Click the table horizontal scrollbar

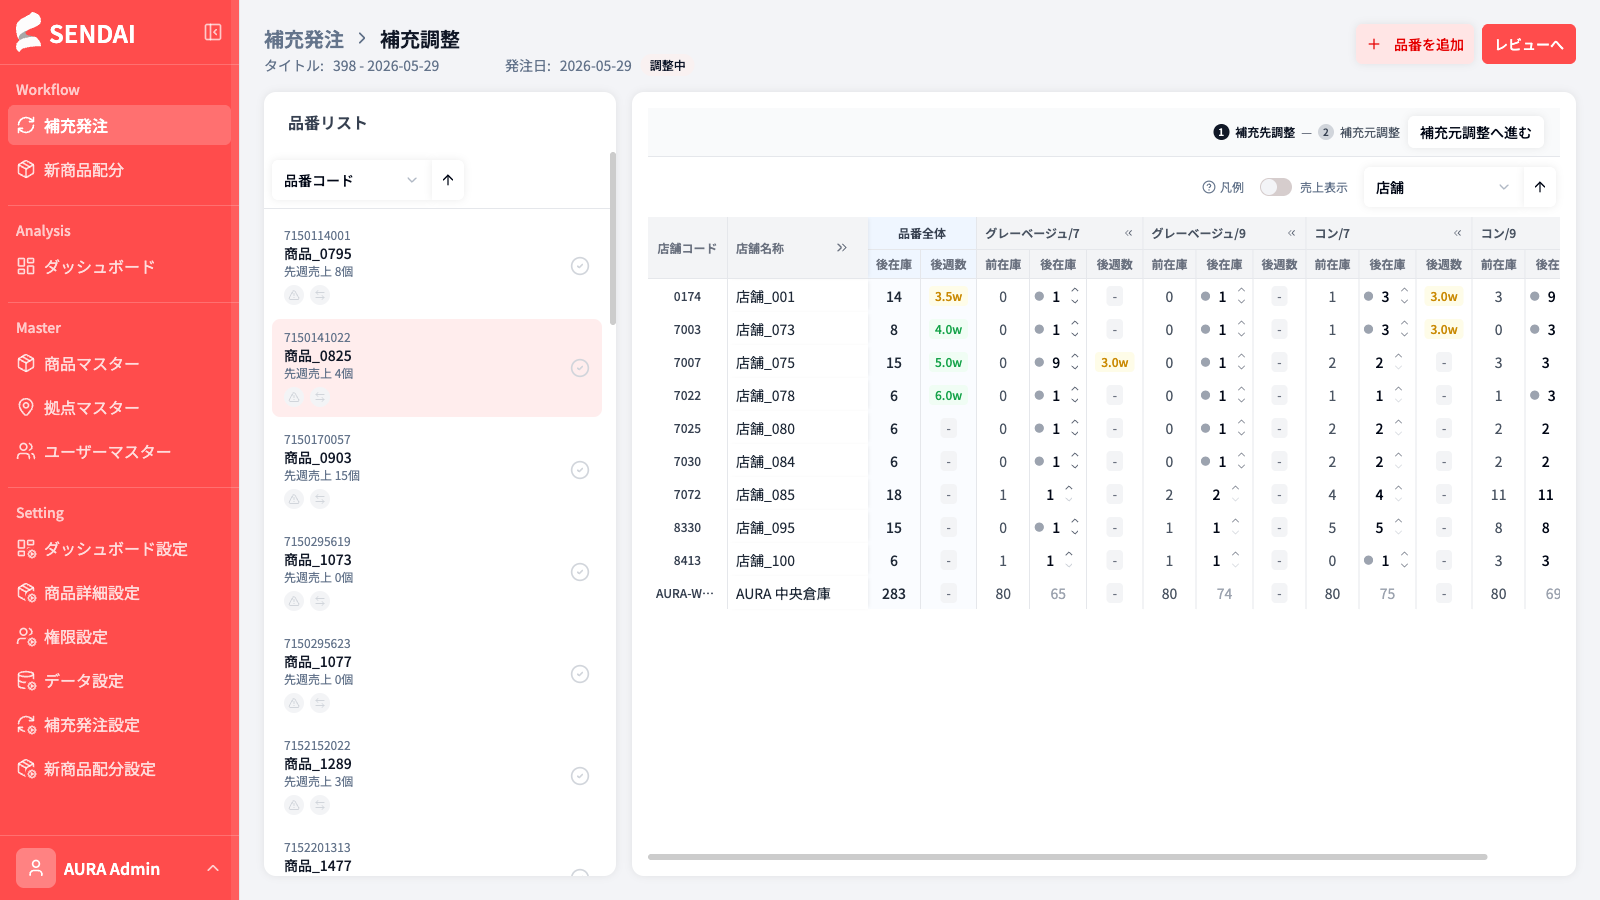coord(1067,857)
